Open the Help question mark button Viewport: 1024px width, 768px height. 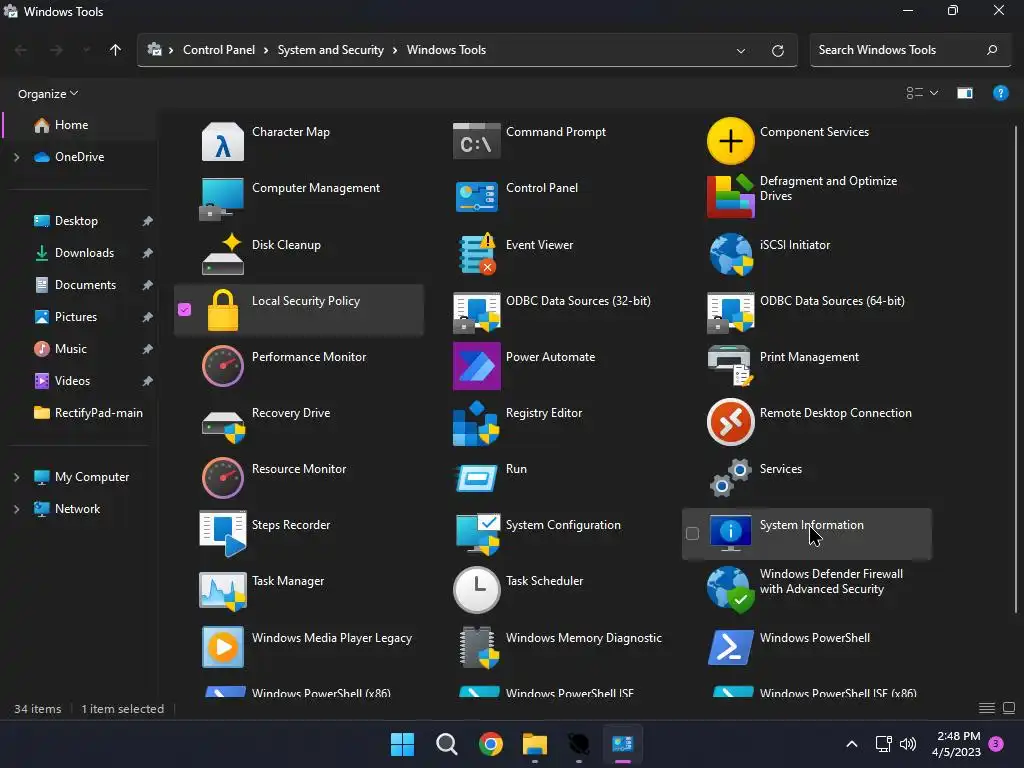(1000, 93)
